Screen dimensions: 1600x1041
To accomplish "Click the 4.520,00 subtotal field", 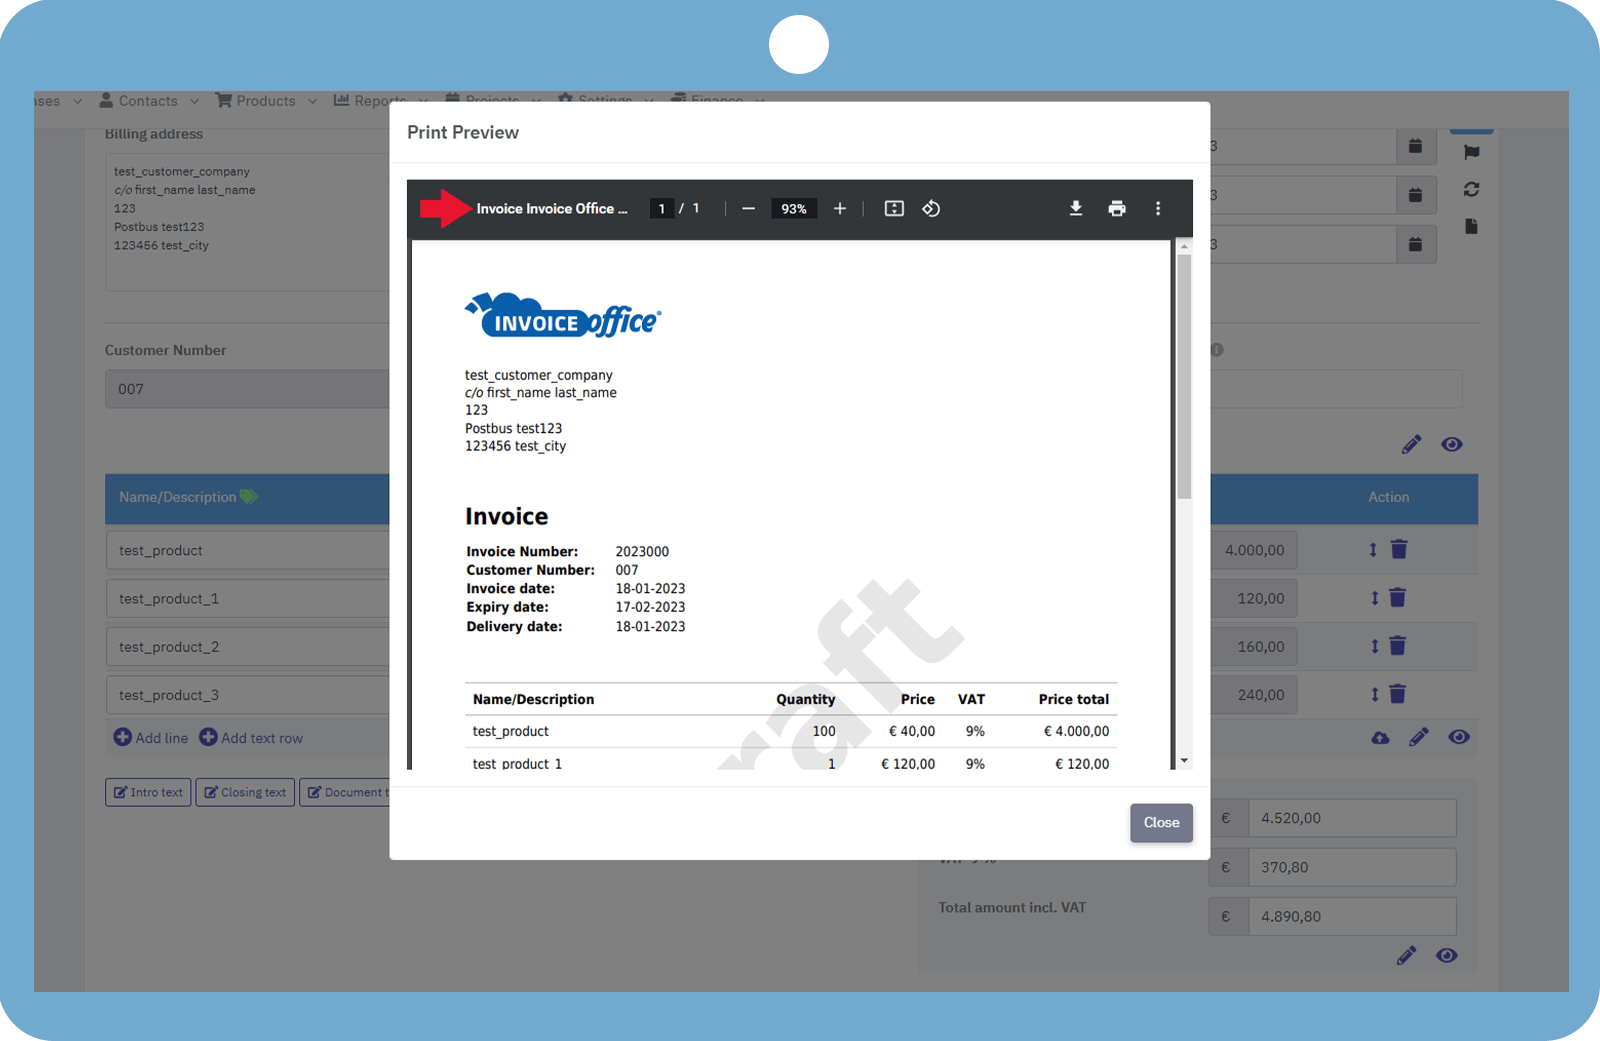I will tap(1352, 818).
